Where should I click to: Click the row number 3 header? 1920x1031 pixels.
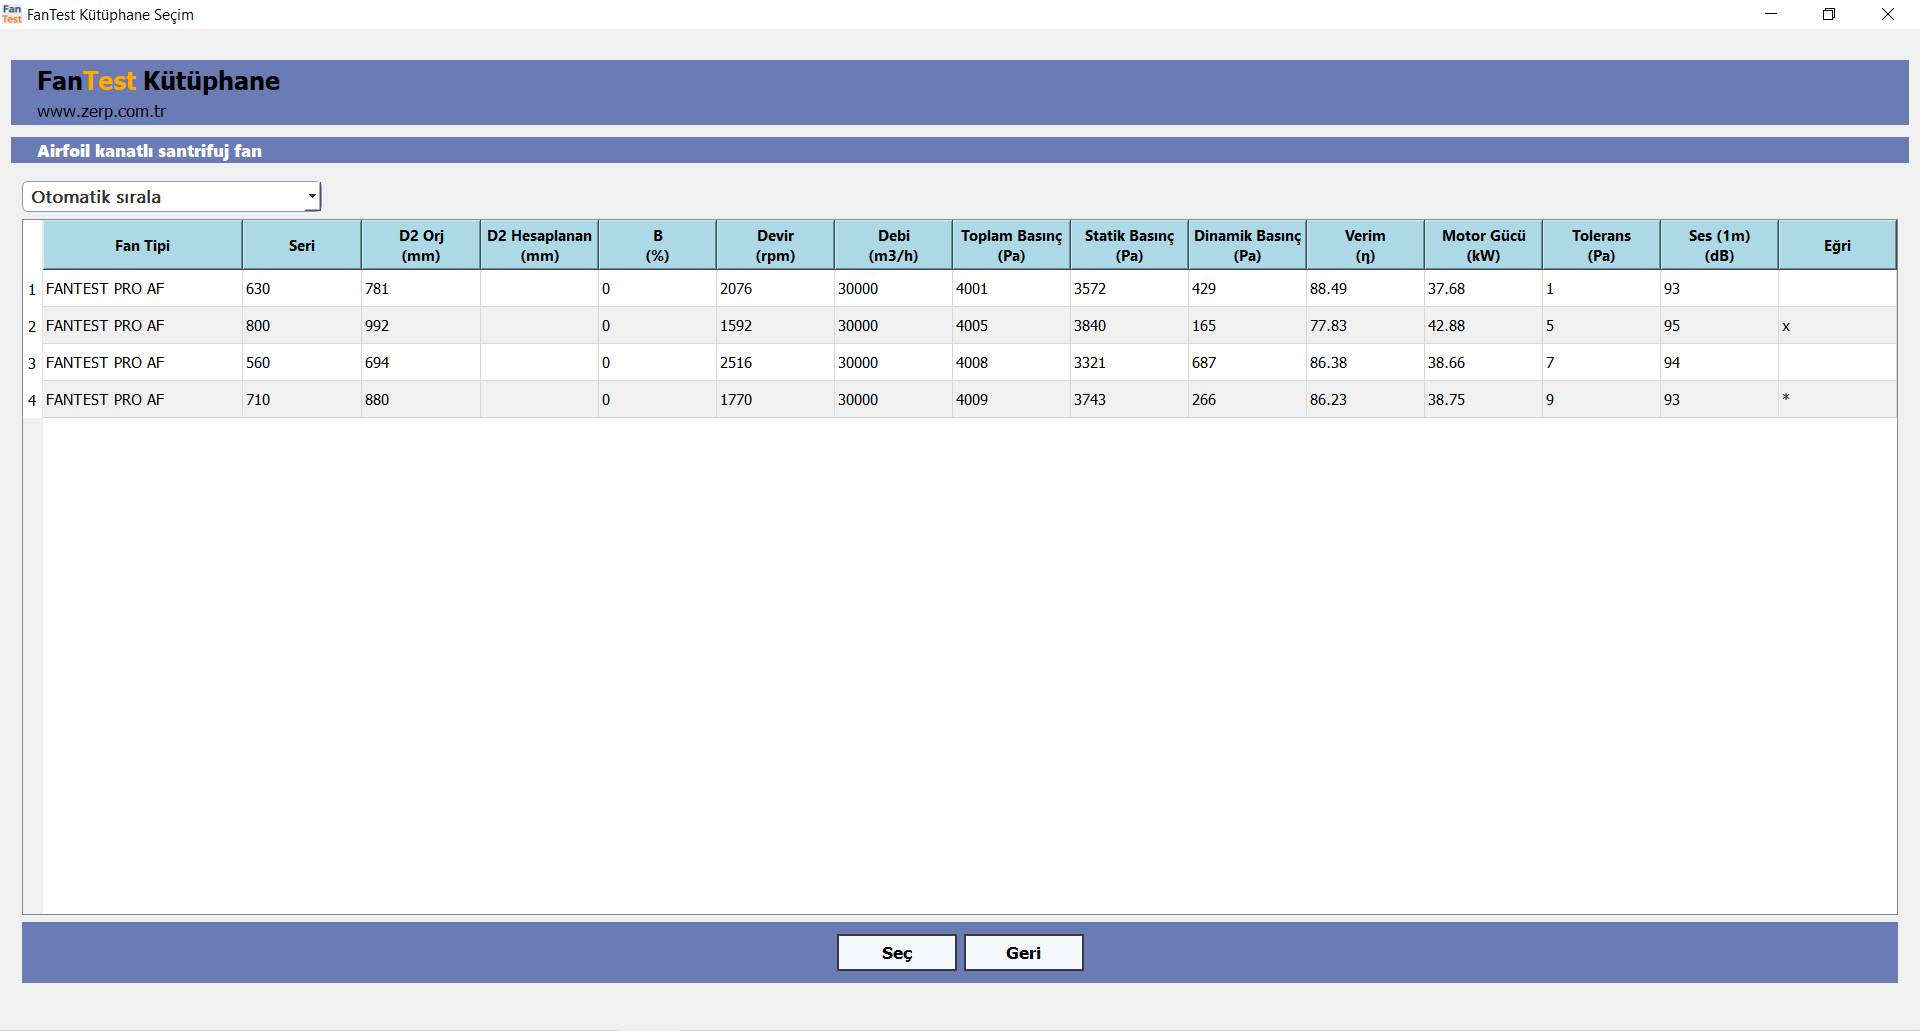(x=32, y=364)
